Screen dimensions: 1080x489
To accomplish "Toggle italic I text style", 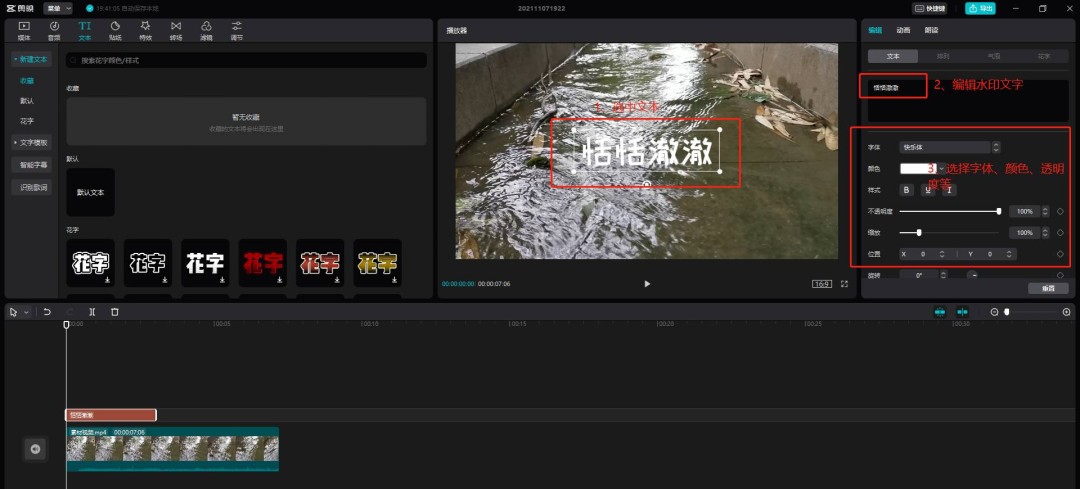I will pyautogui.click(x=949, y=190).
